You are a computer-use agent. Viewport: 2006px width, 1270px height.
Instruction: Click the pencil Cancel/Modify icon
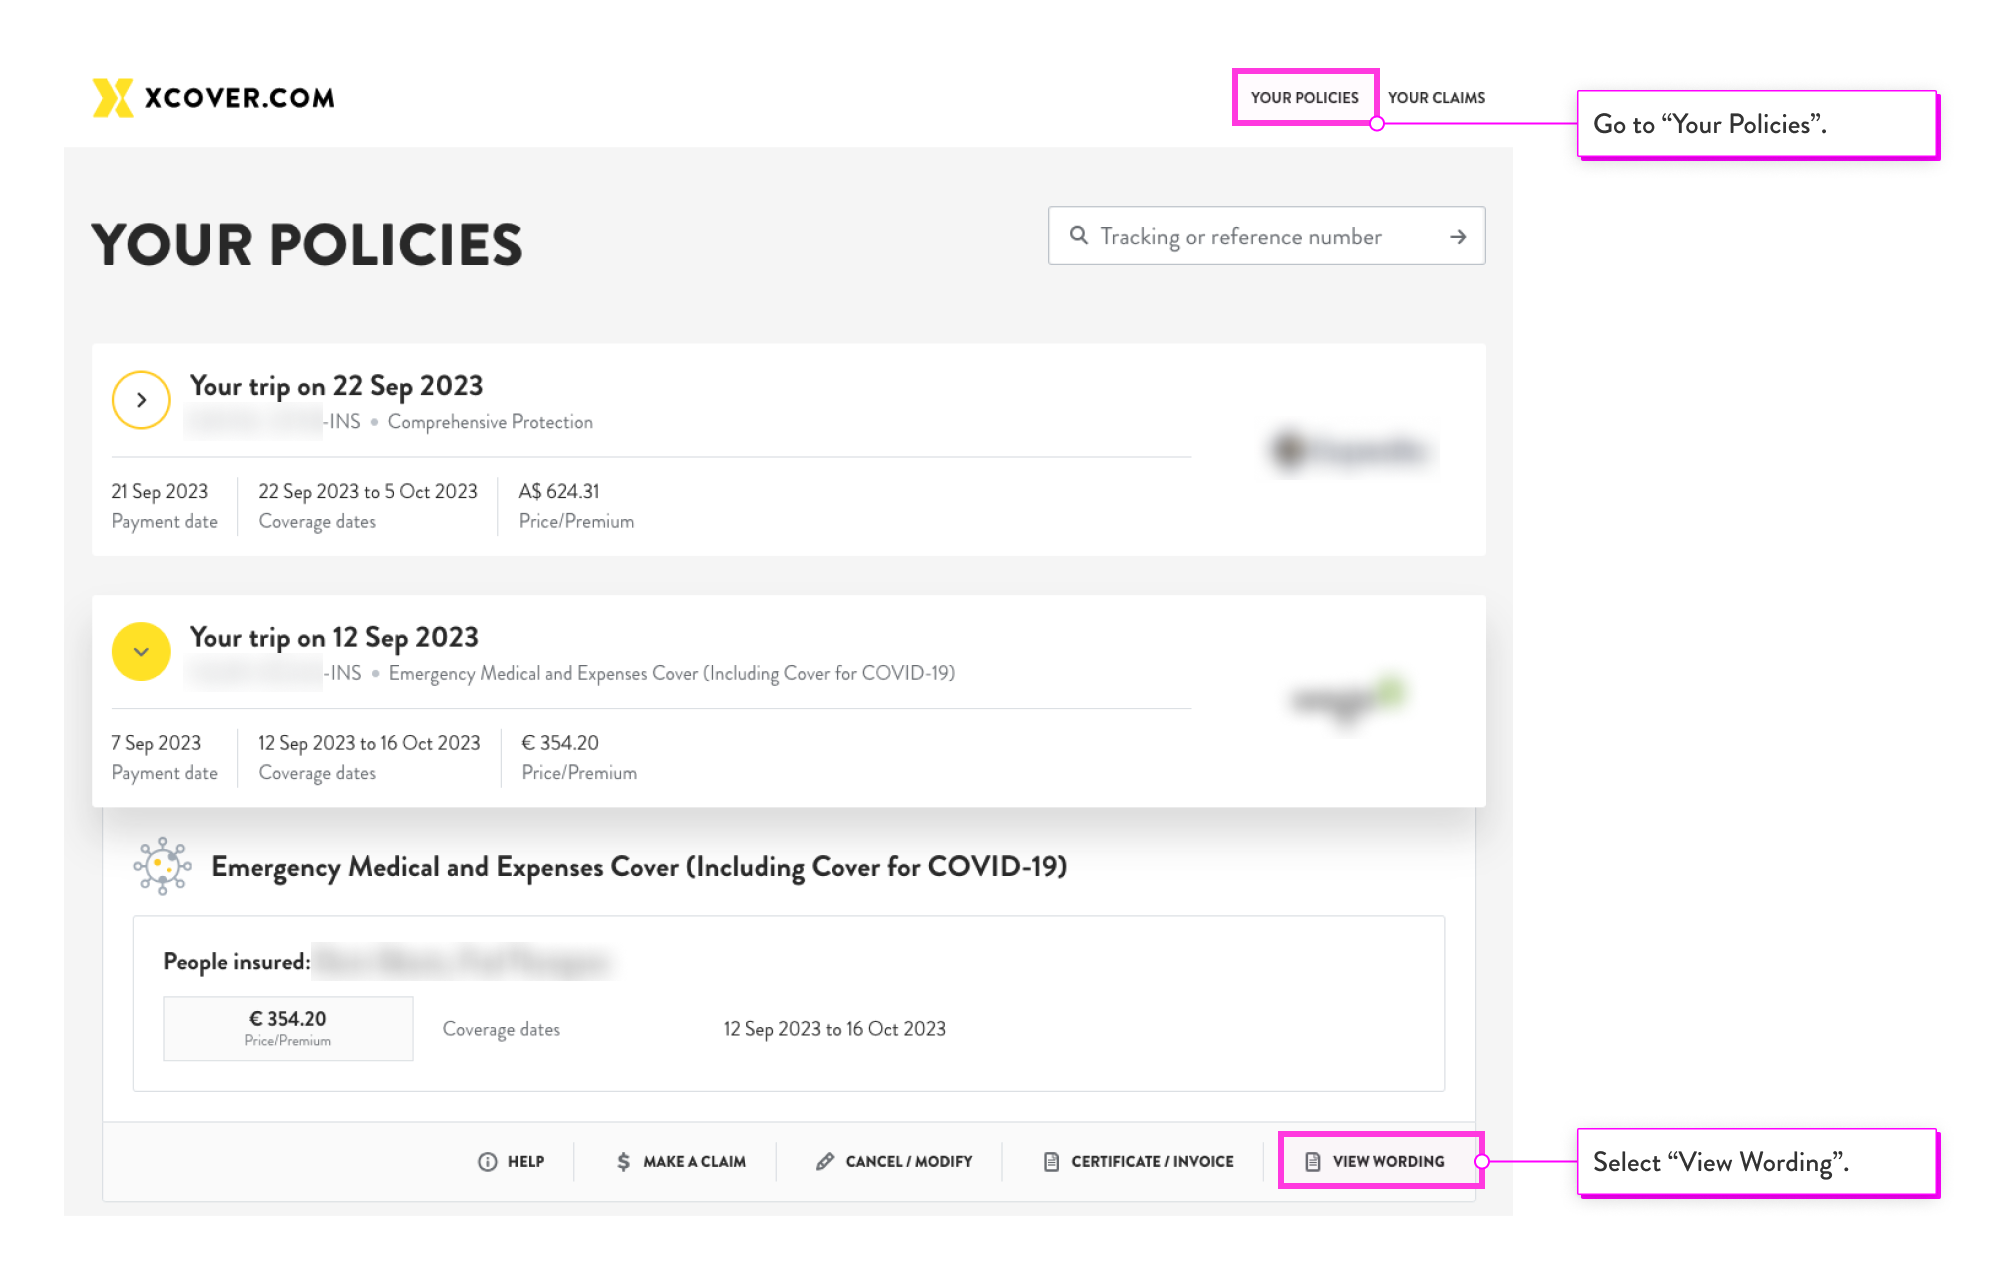coord(825,1161)
